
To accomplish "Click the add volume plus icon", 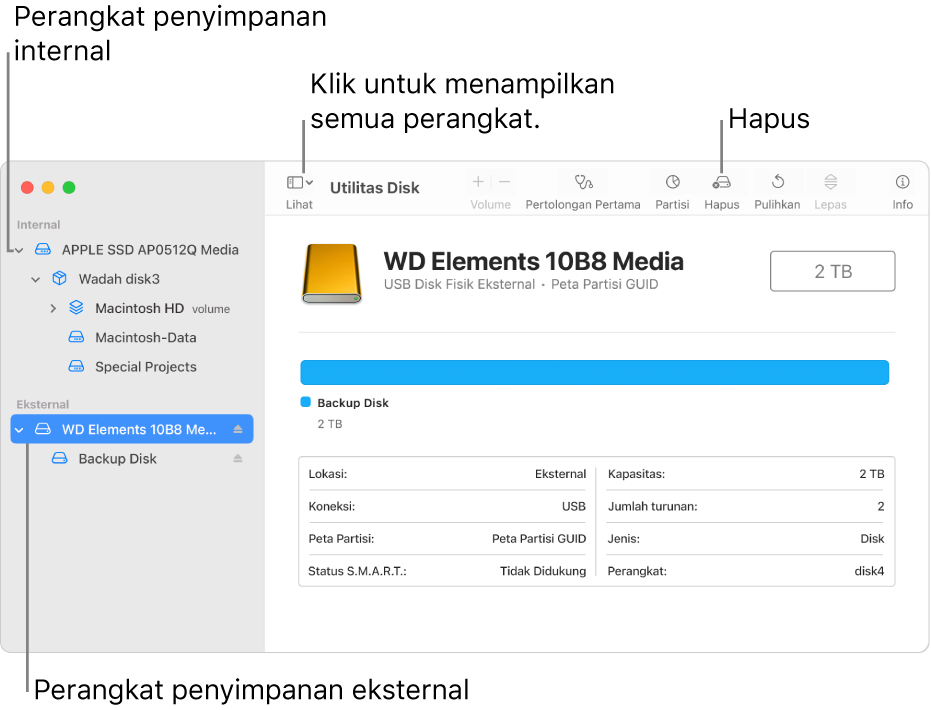I will pos(478,182).
